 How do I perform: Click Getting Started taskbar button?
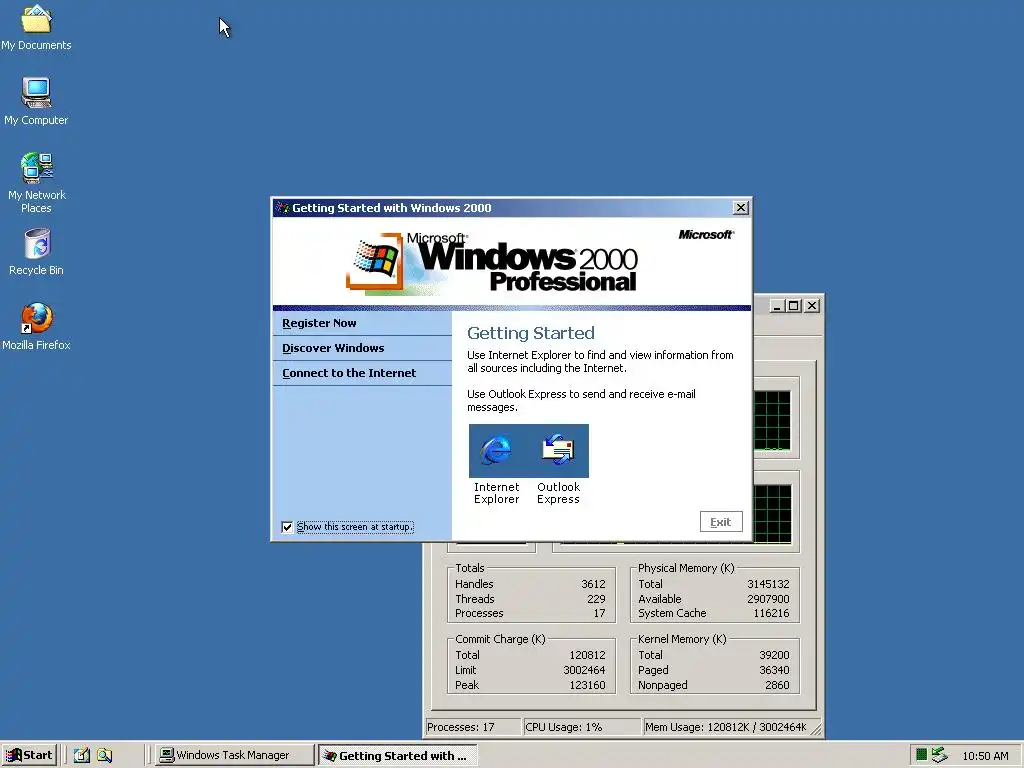coord(398,755)
